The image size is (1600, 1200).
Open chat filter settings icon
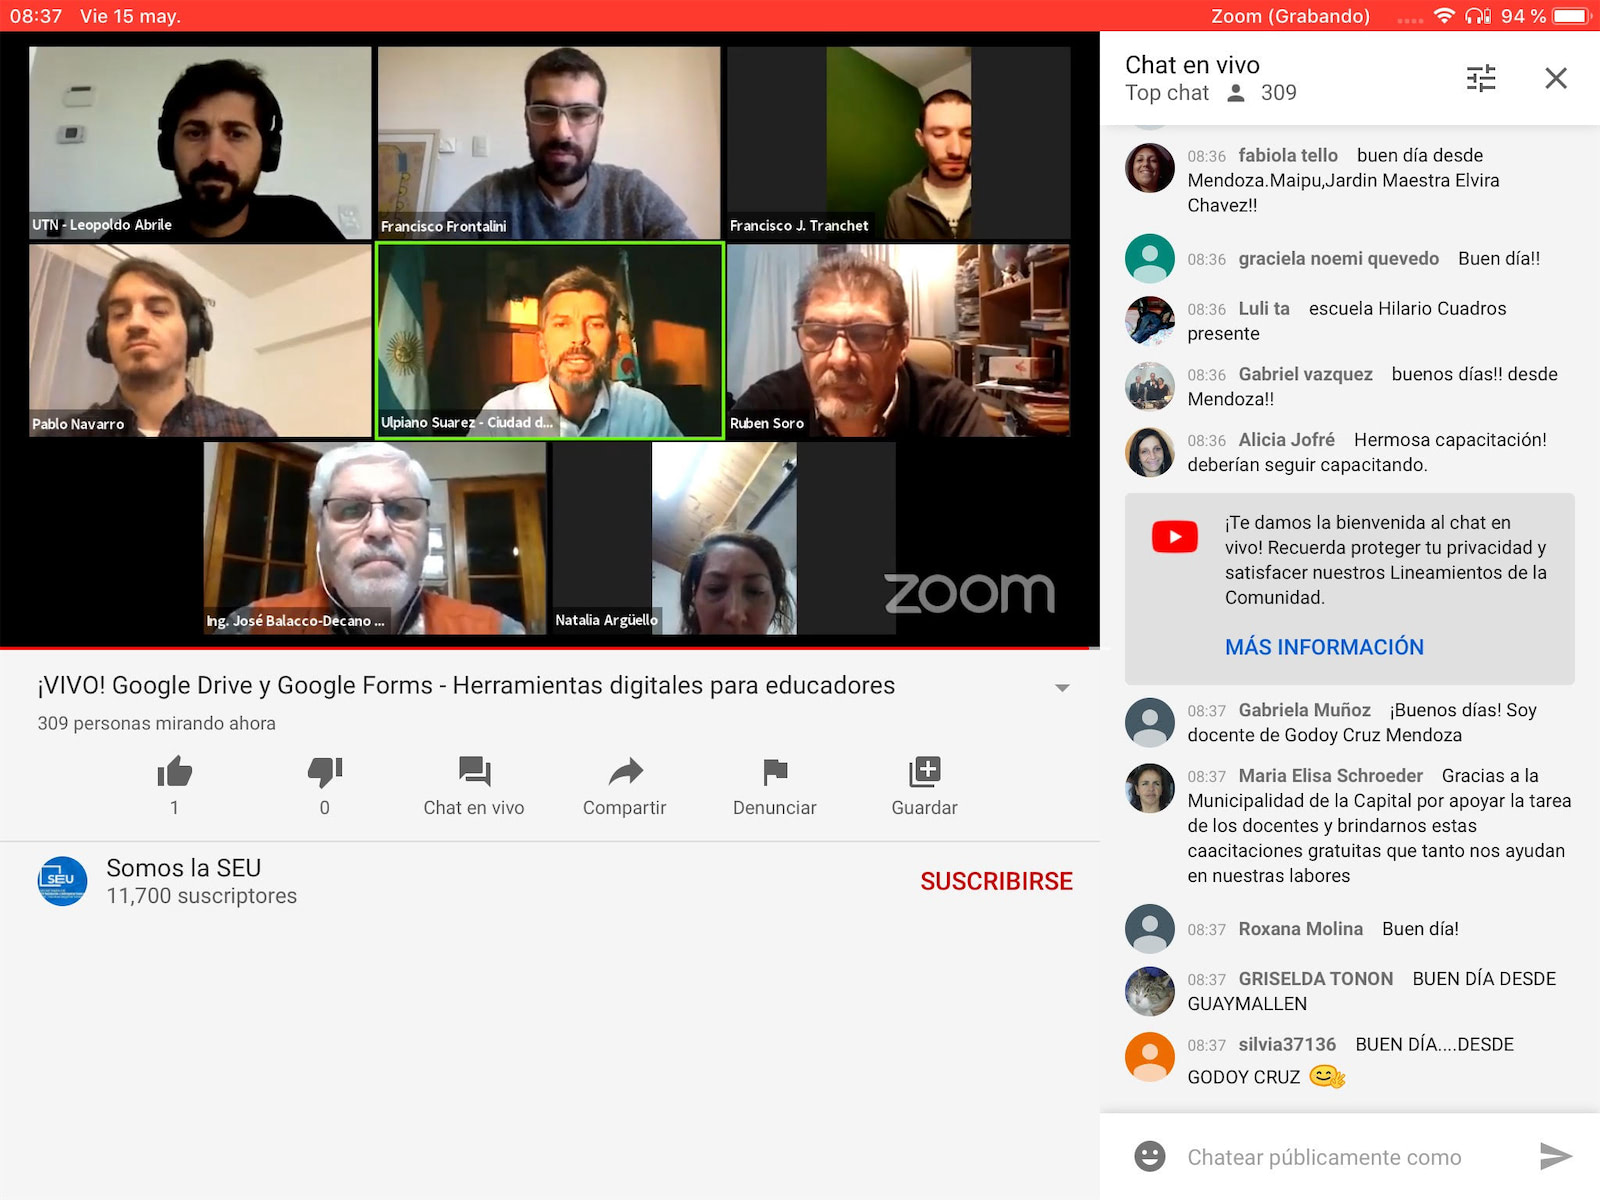[1481, 78]
